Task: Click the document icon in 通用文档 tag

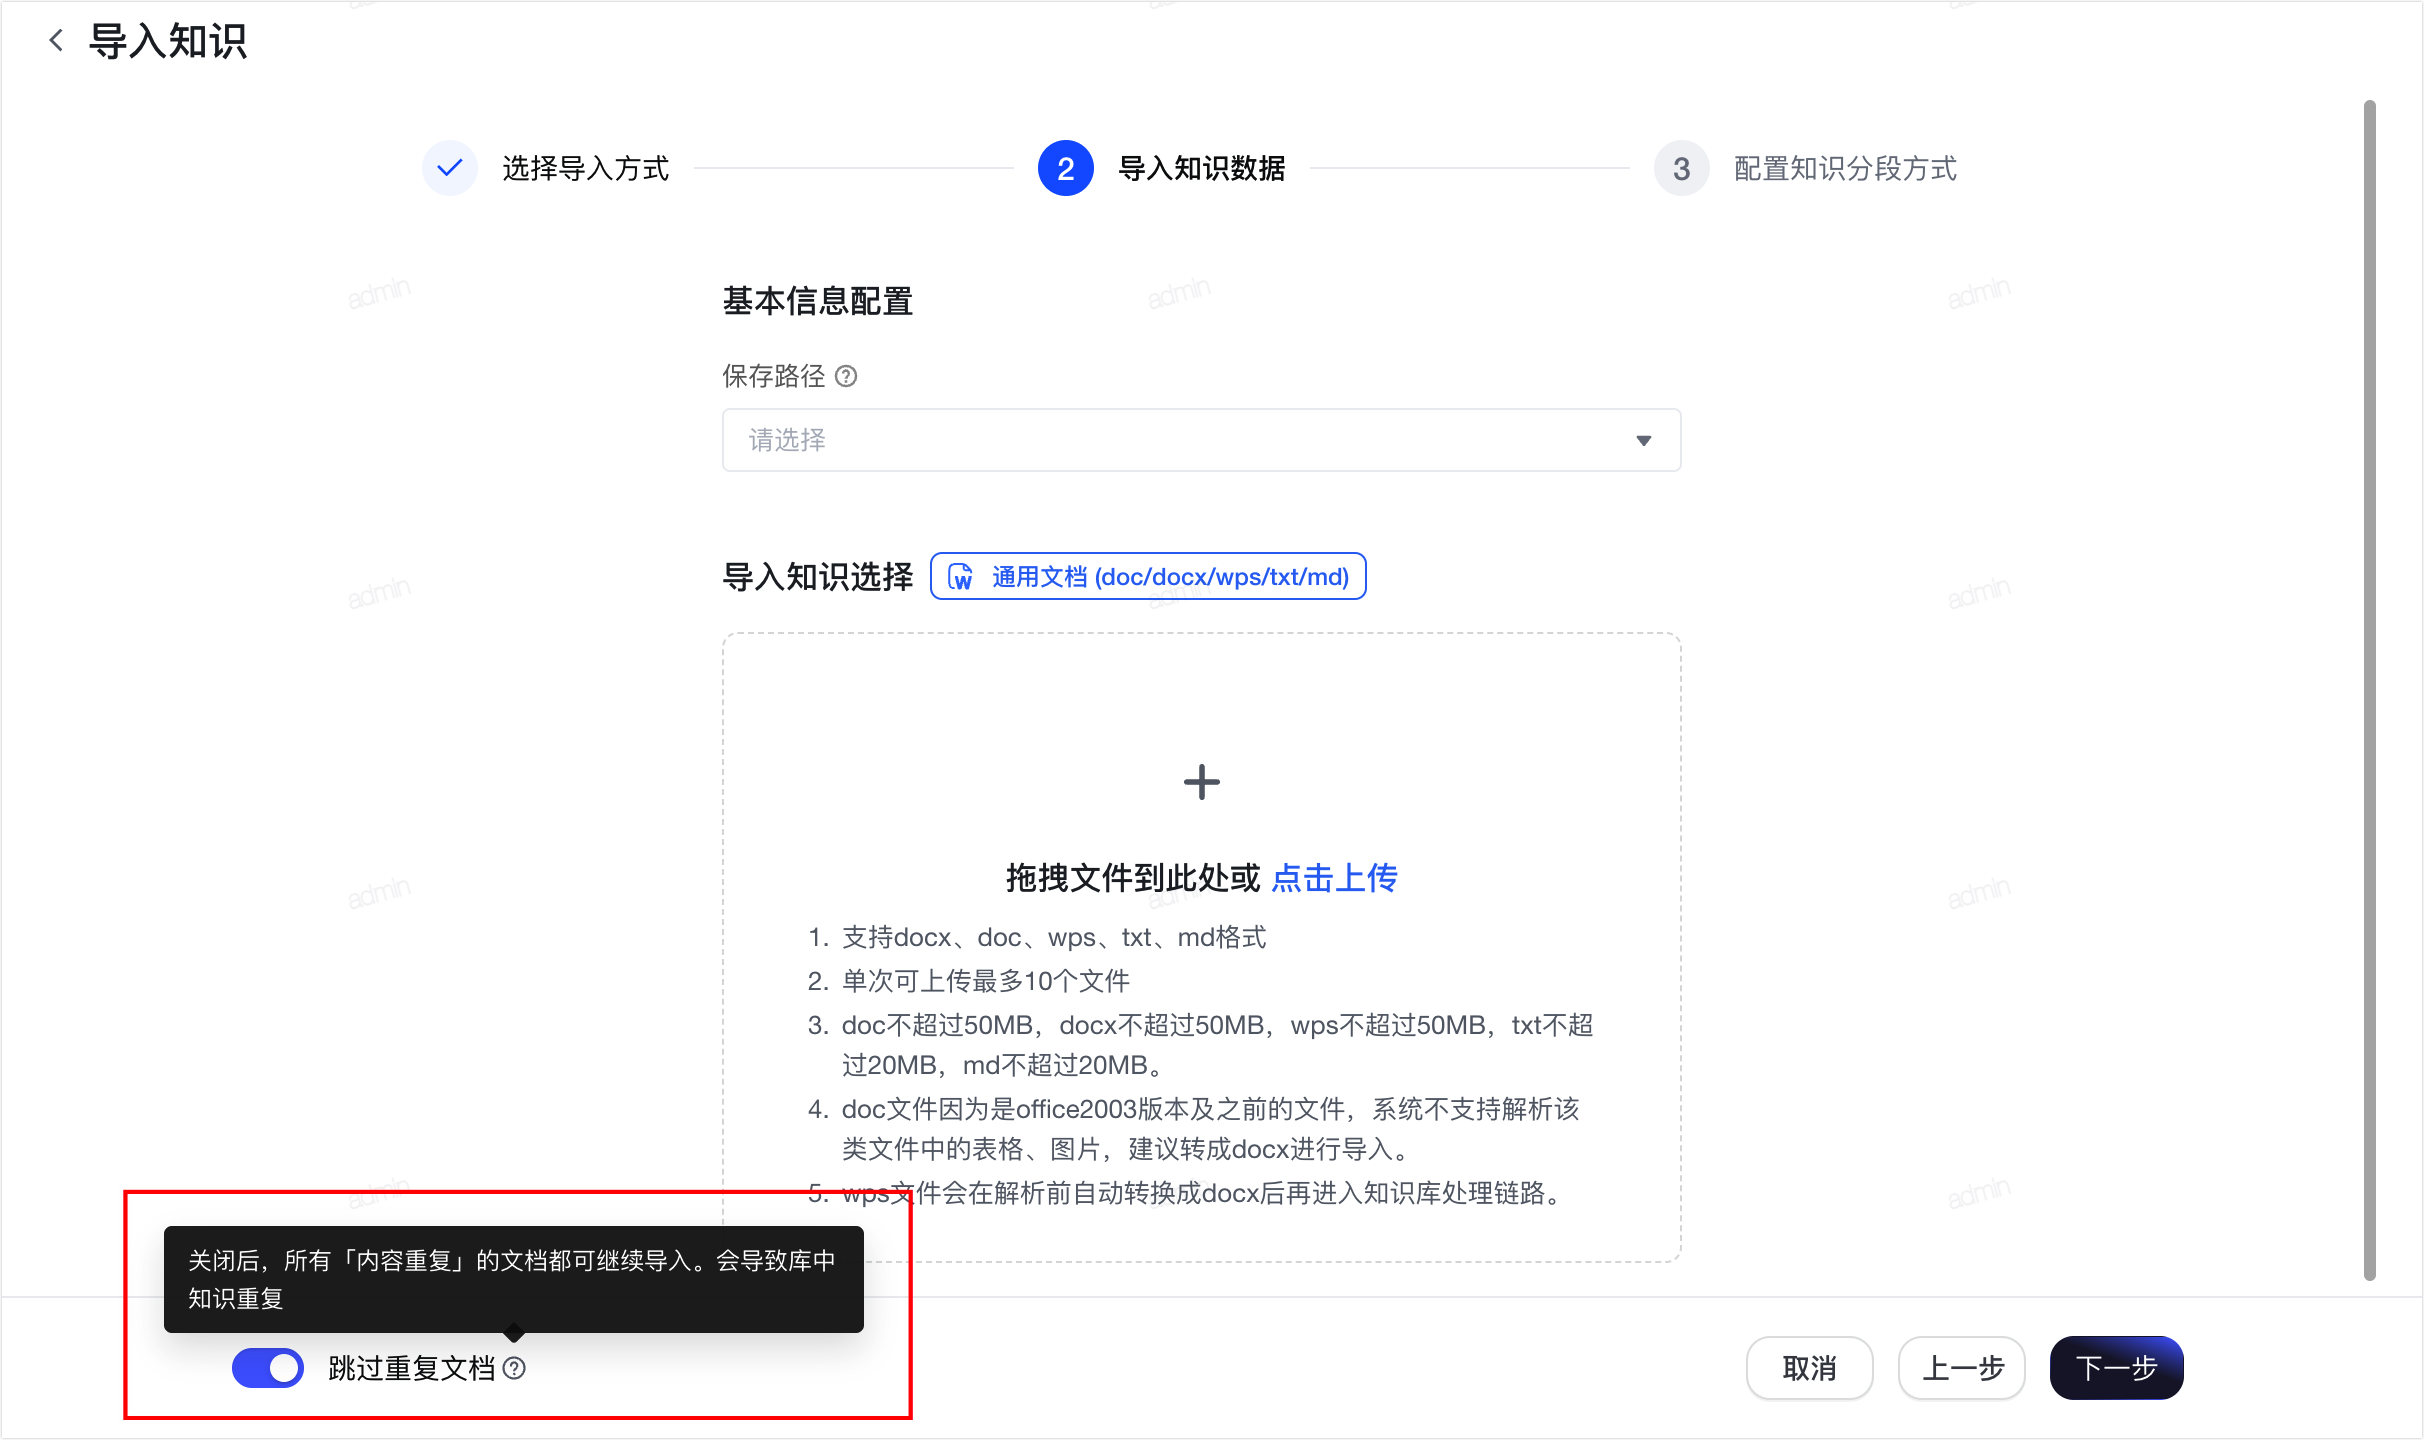Action: (960, 577)
